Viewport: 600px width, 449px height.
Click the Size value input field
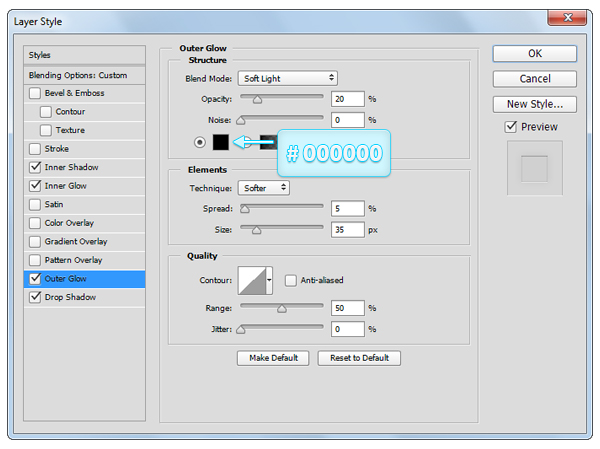[346, 229]
